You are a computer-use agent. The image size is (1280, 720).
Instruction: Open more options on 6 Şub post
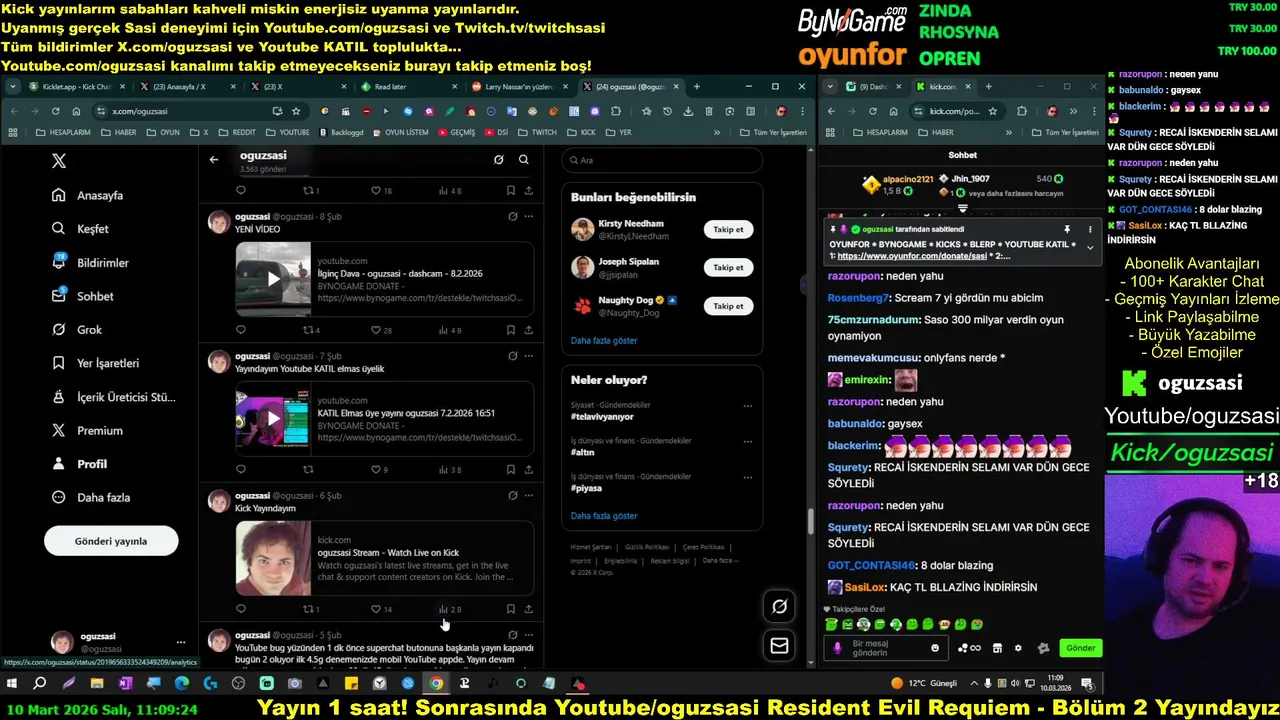coord(528,495)
